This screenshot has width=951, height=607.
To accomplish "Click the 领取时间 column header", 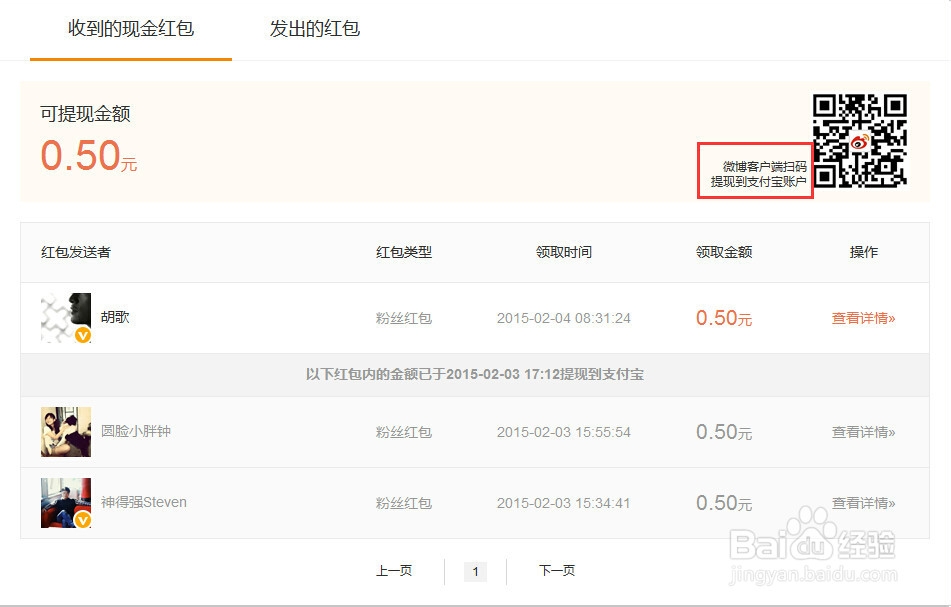I will point(564,252).
